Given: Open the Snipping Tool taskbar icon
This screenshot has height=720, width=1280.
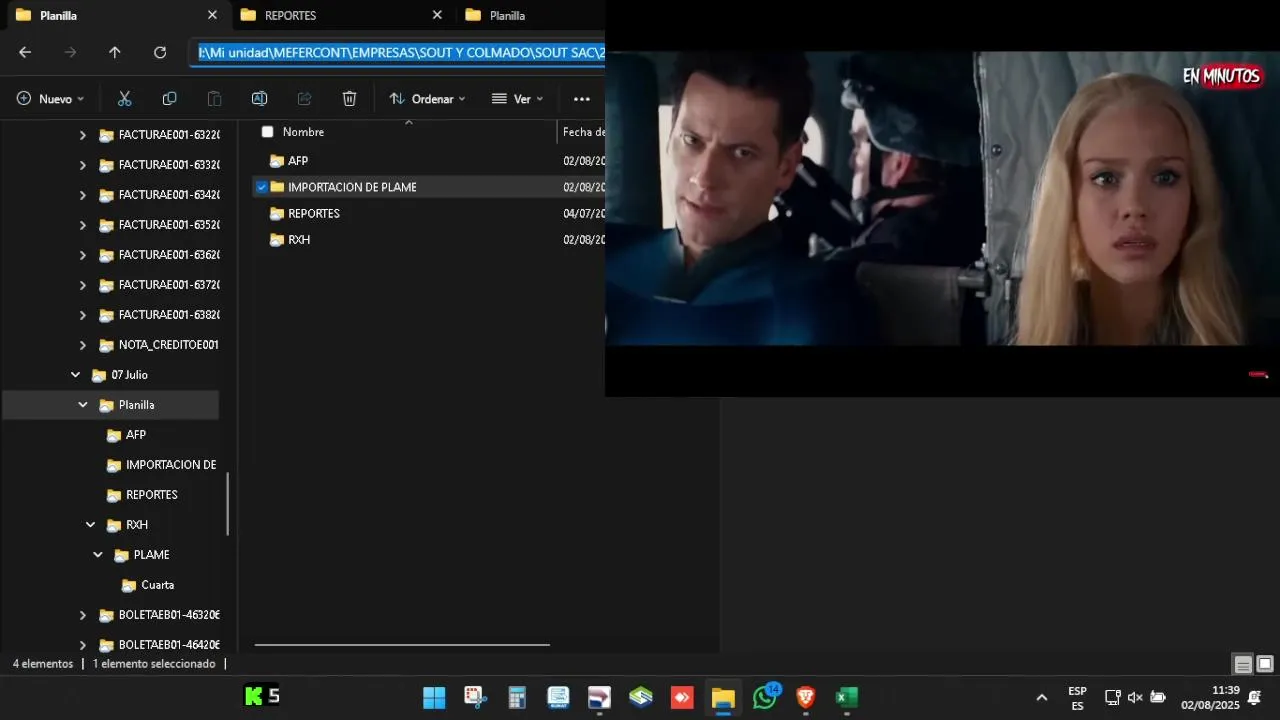Looking at the screenshot, I should (x=475, y=697).
